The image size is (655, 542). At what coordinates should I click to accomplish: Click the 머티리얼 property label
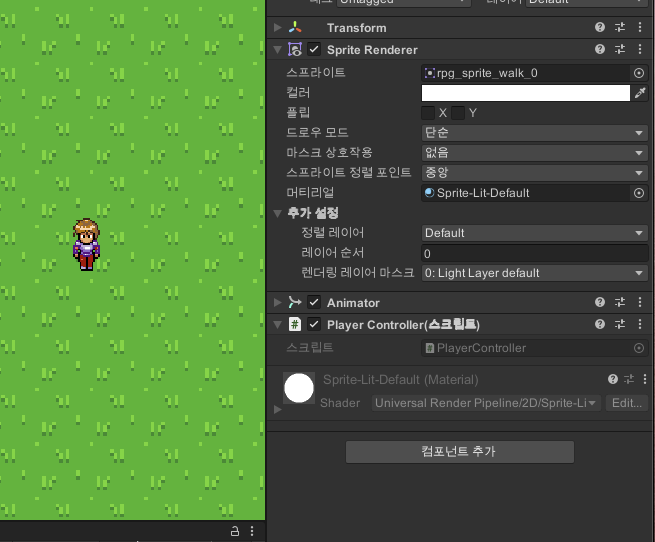[310, 193]
